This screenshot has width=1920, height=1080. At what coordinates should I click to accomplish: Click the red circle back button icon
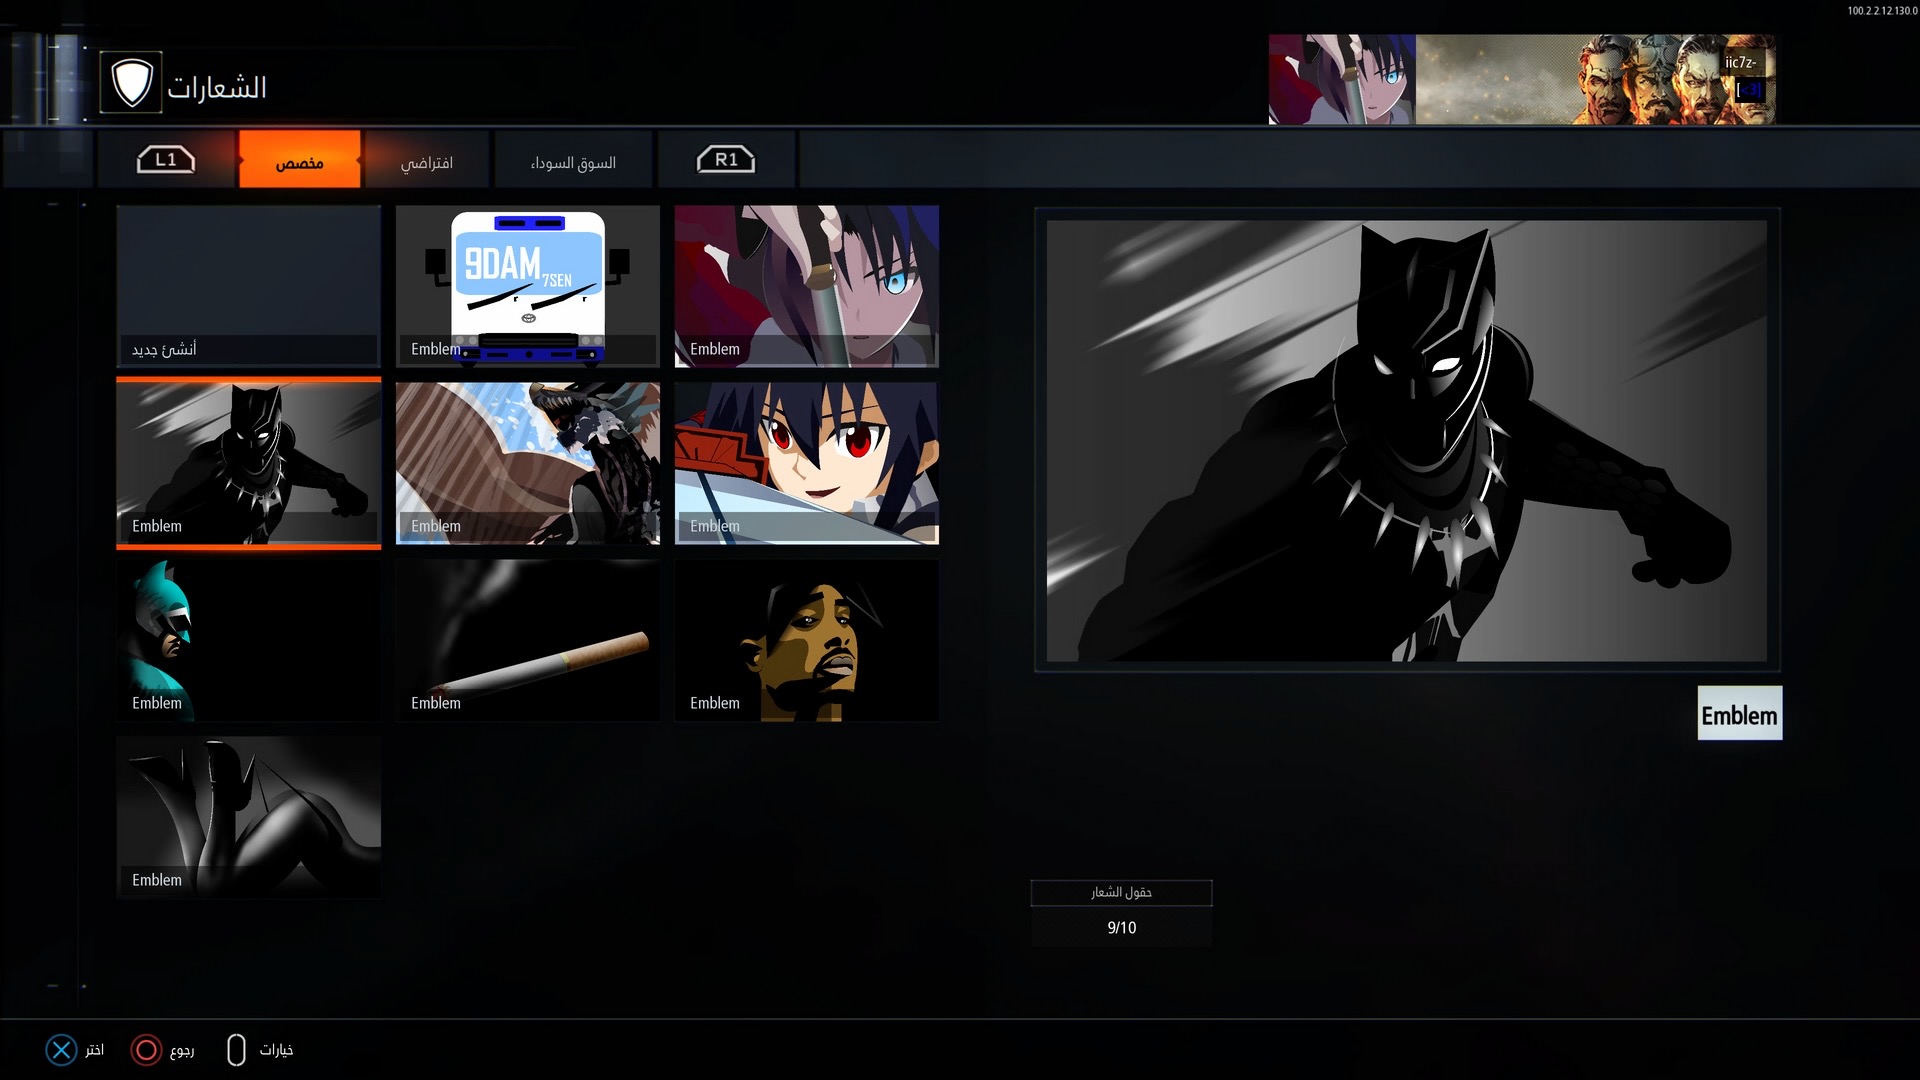pos(146,1049)
